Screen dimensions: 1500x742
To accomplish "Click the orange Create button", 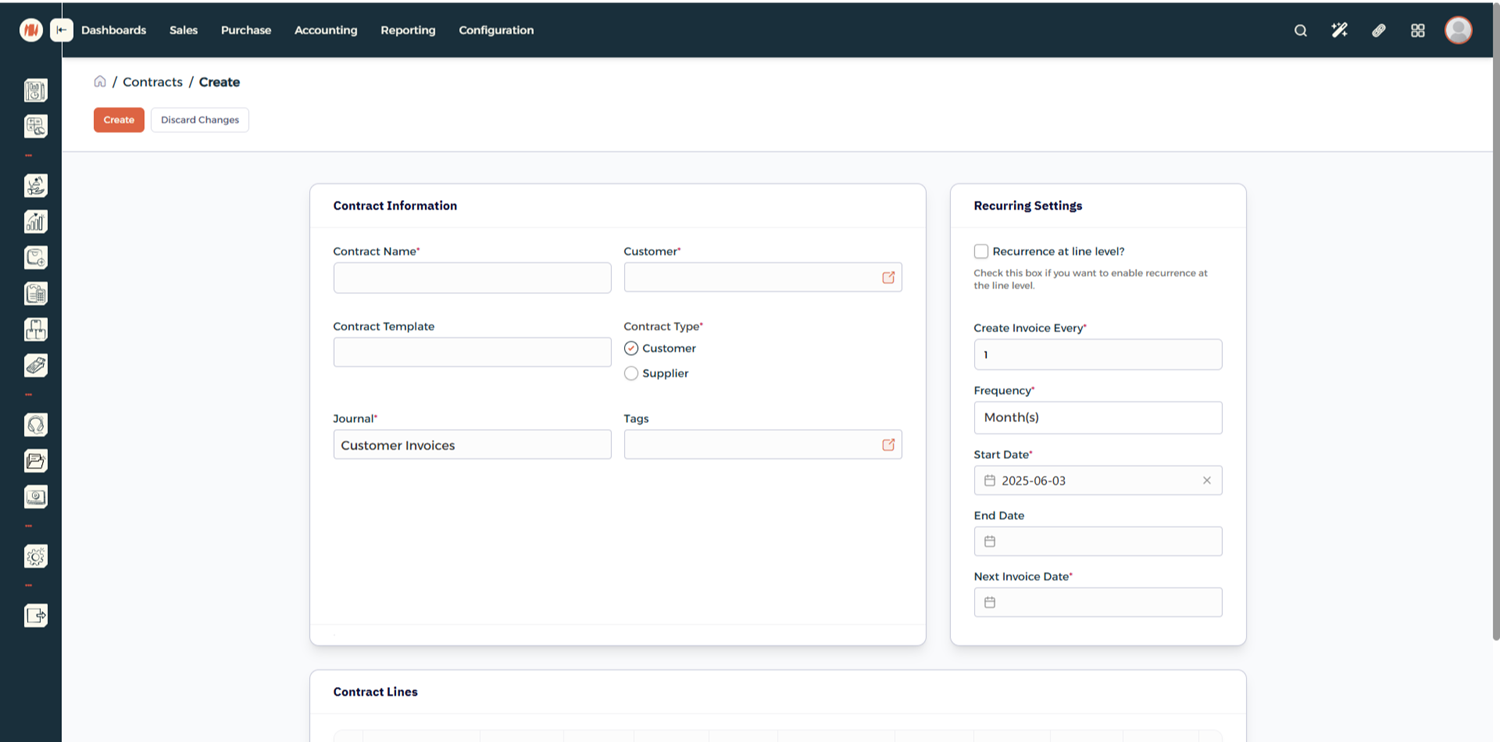I will (x=119, y=120).
